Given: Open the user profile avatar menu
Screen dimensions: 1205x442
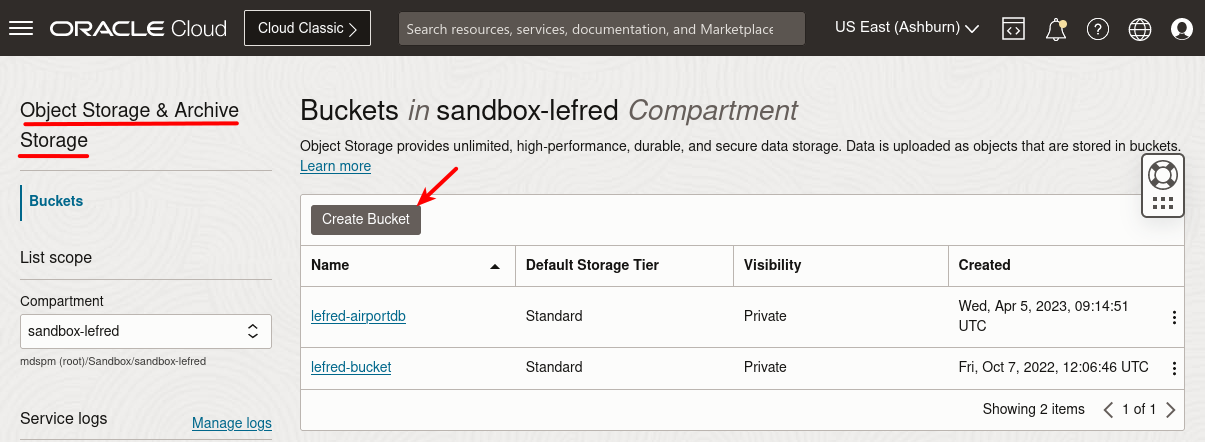Looking at the screenshot, I should pyautogui.click(x=1182, y=29).
